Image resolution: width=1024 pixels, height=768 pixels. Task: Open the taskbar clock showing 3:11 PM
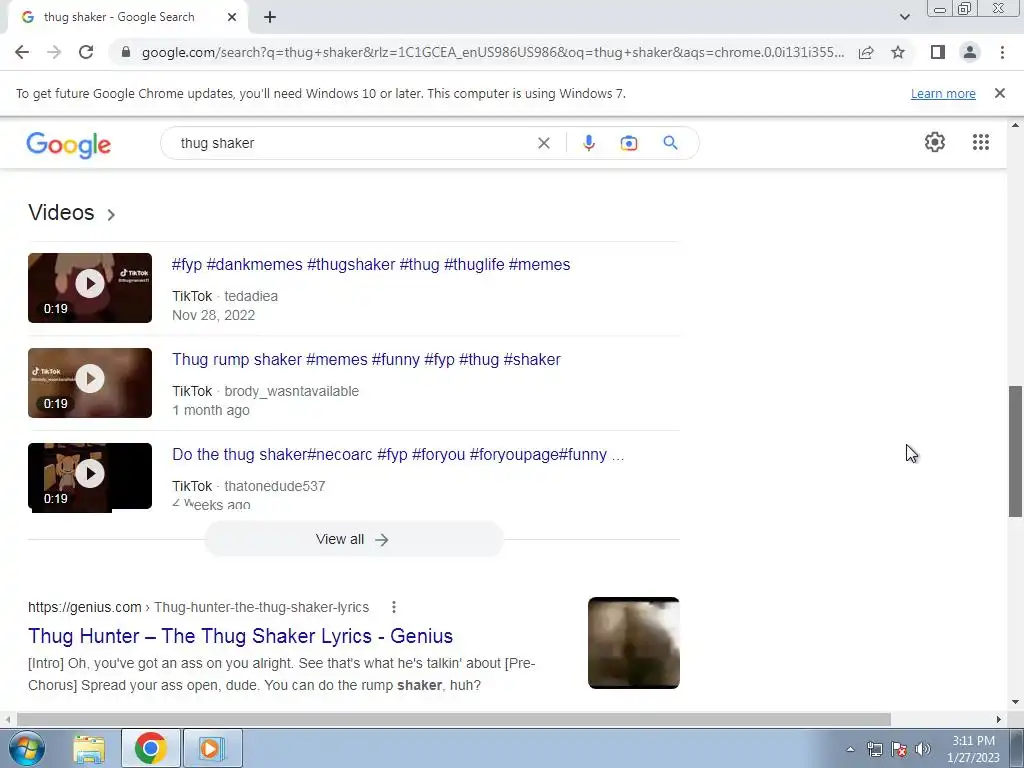[x=973, y=749]
